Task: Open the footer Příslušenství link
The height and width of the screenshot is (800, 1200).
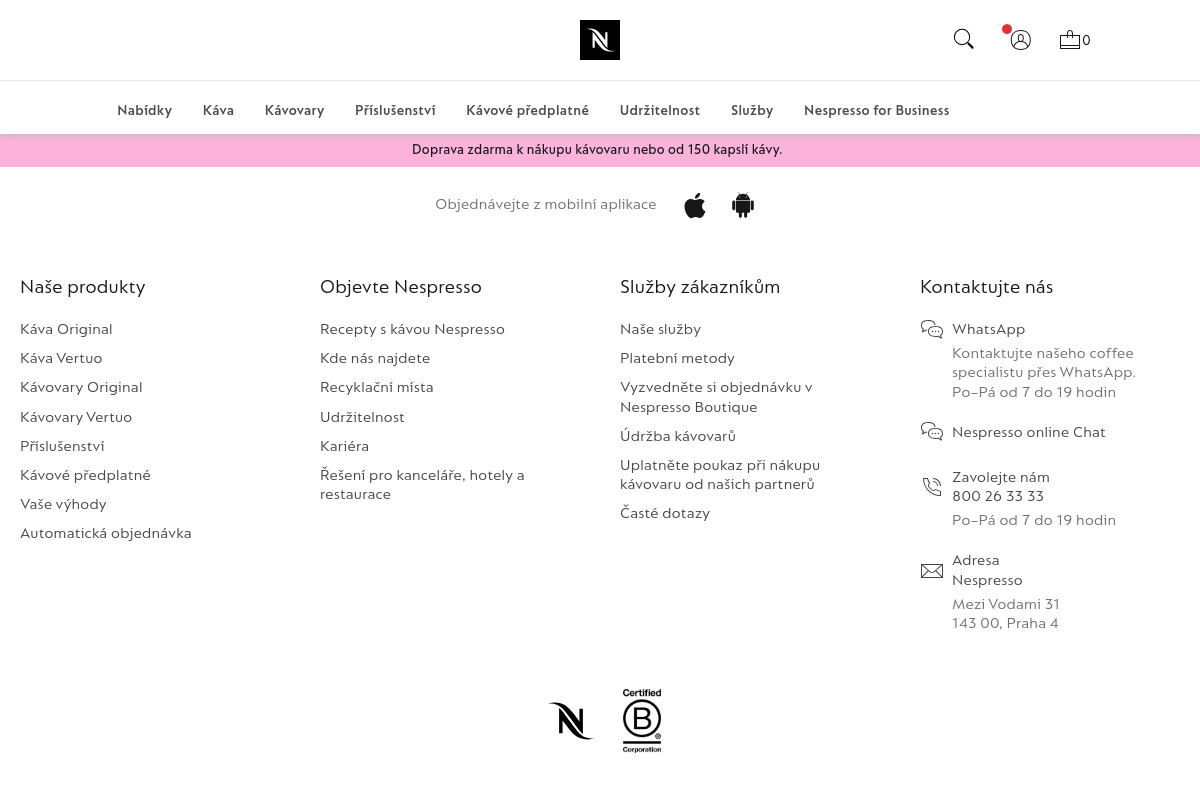Action: coord(62,446)
